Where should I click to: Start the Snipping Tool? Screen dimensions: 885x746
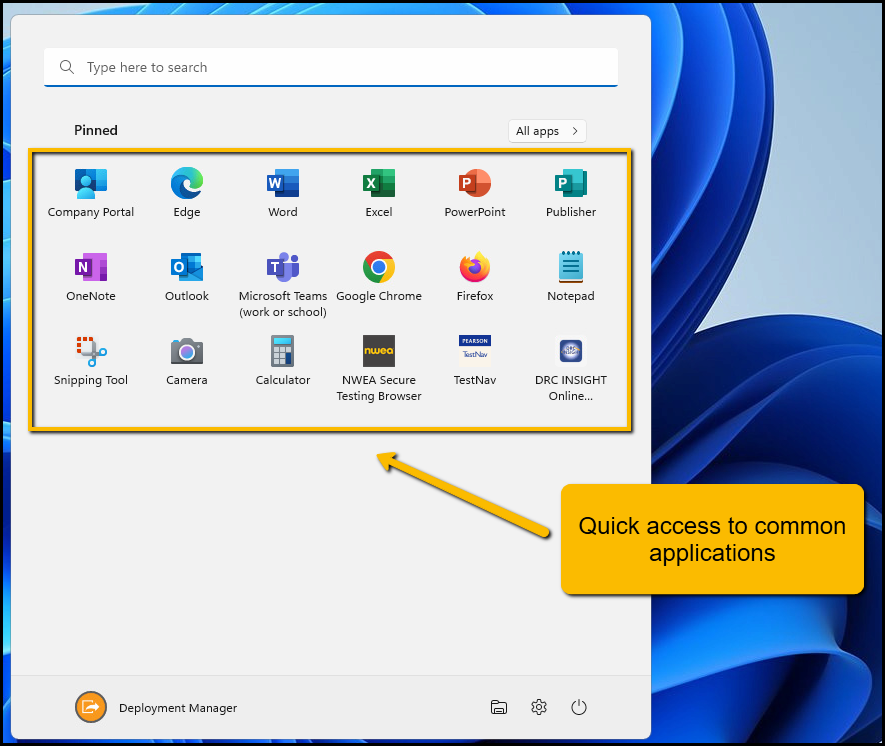point(91,361)
